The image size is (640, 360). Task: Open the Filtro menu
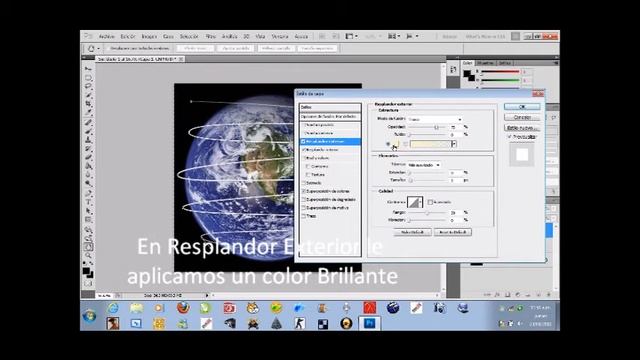[211, 36]
